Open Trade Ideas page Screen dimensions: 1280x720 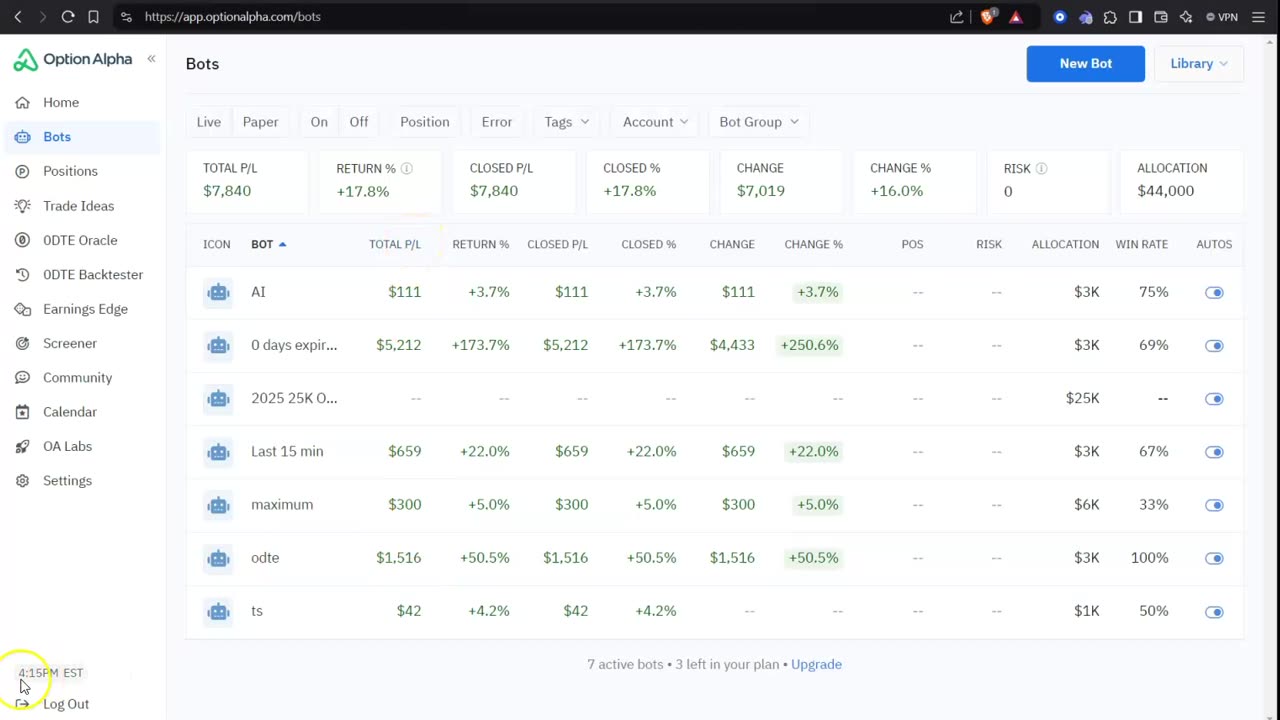78,206
